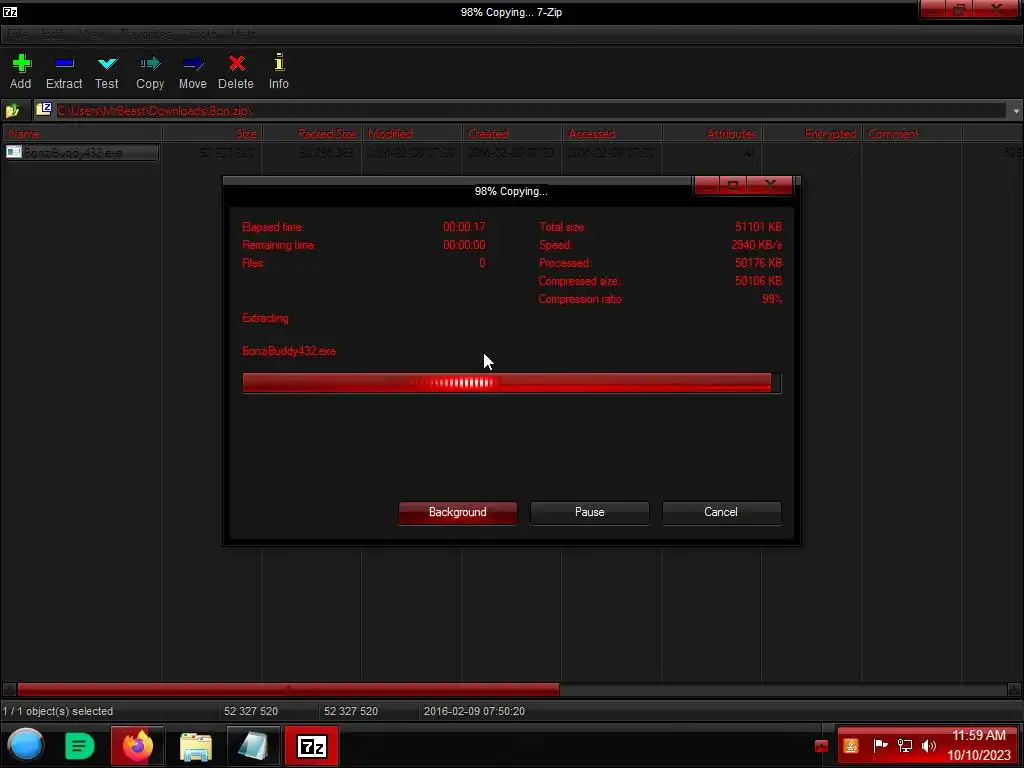1024x768 pixels.
Task: Click the '00:00:17' elapsed time value
Action: [x=464, y=227]
